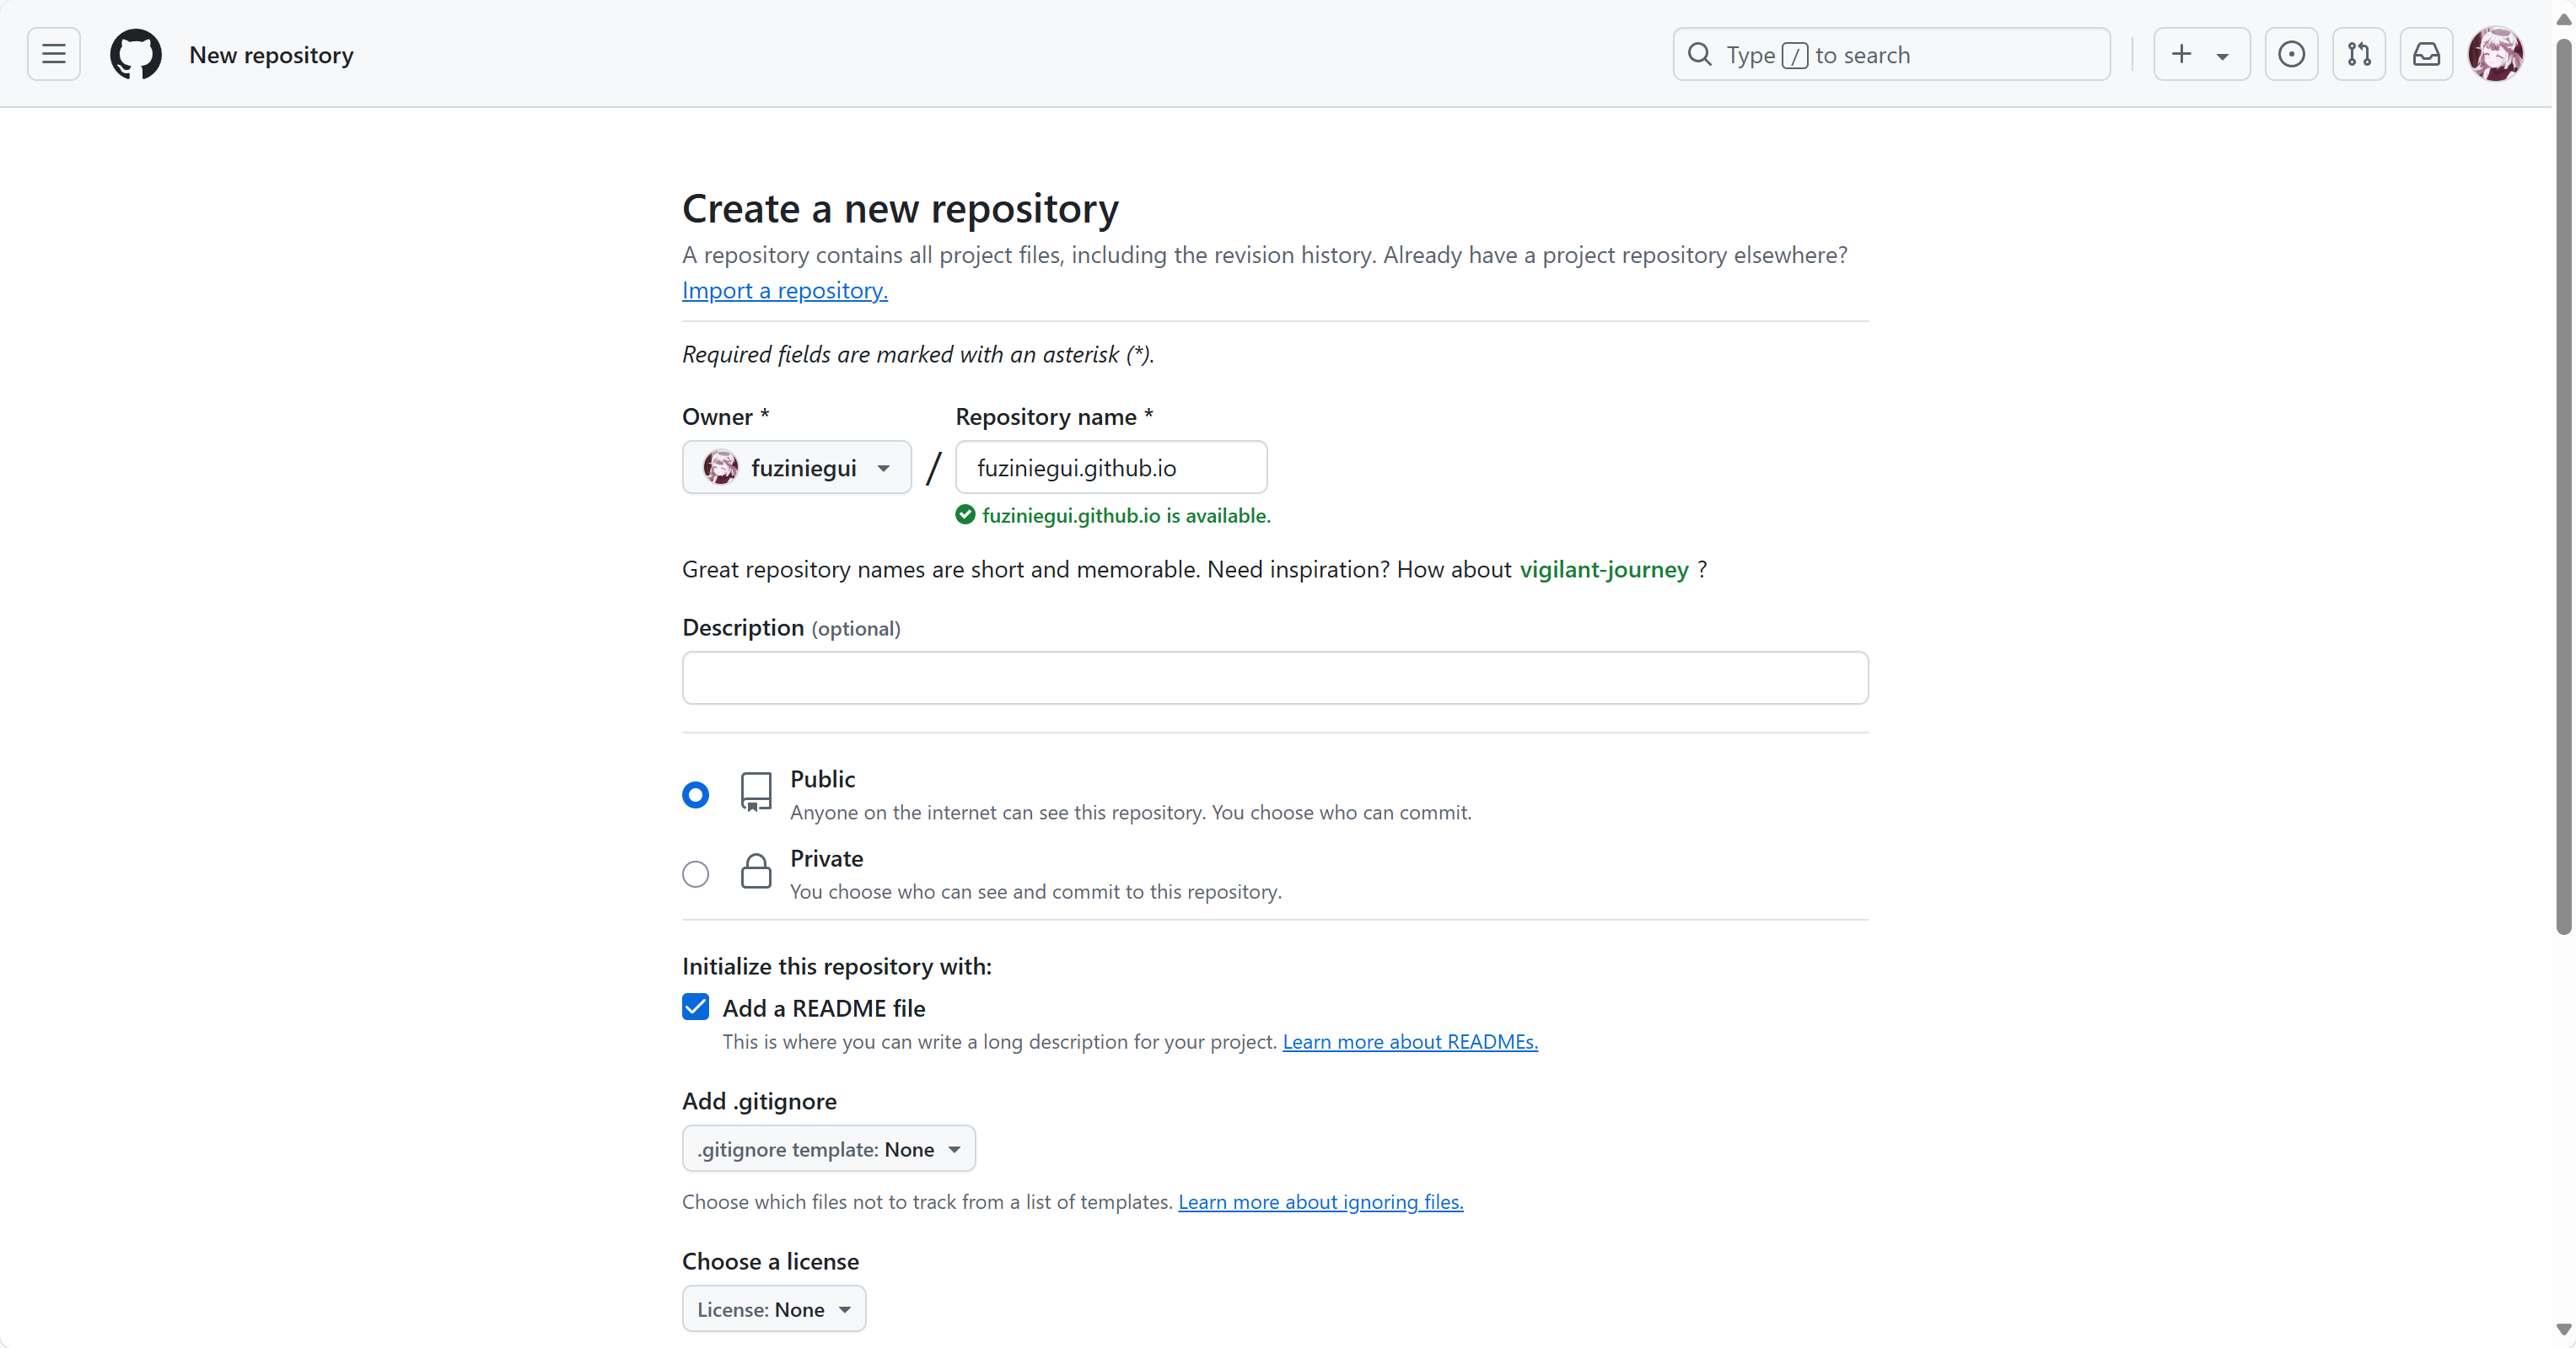Click into the Description text field

pyautogui.click(x=1275, y=678)
